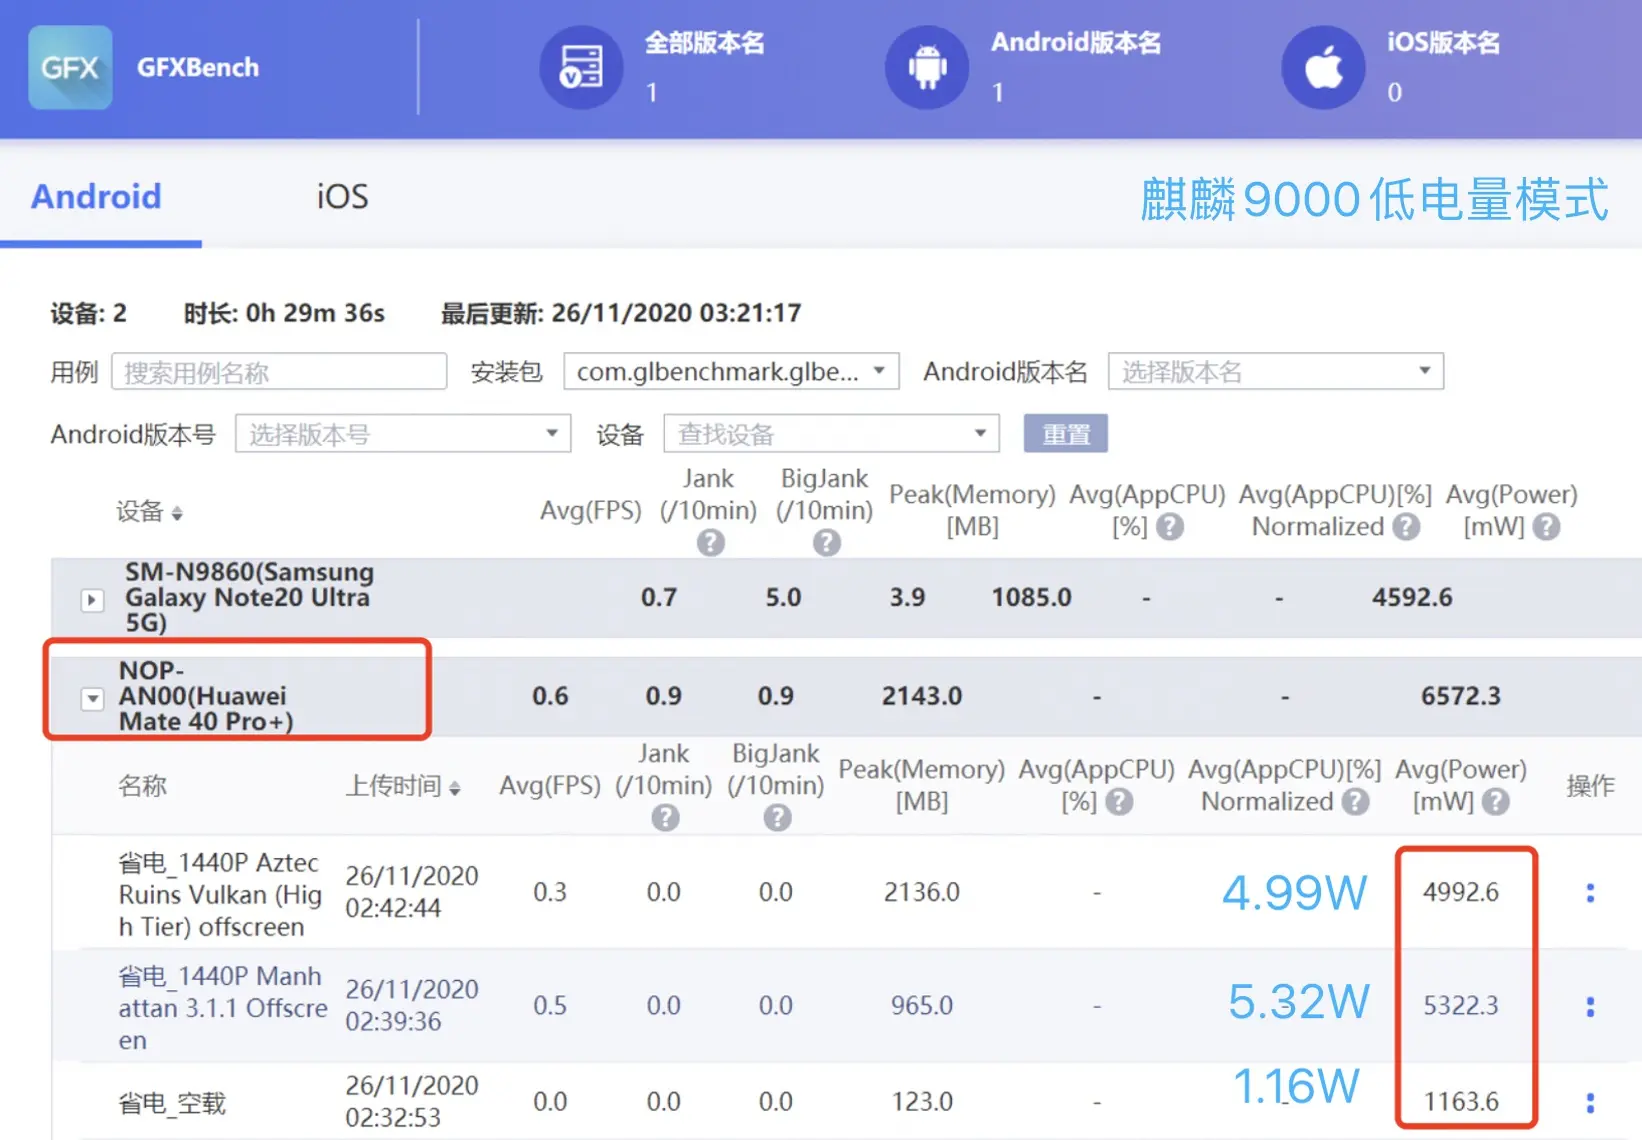Open actions menu for Aztec Ruins Vulkan row
This screenshot has width=1642, height=1140.
coord(1590,893)
